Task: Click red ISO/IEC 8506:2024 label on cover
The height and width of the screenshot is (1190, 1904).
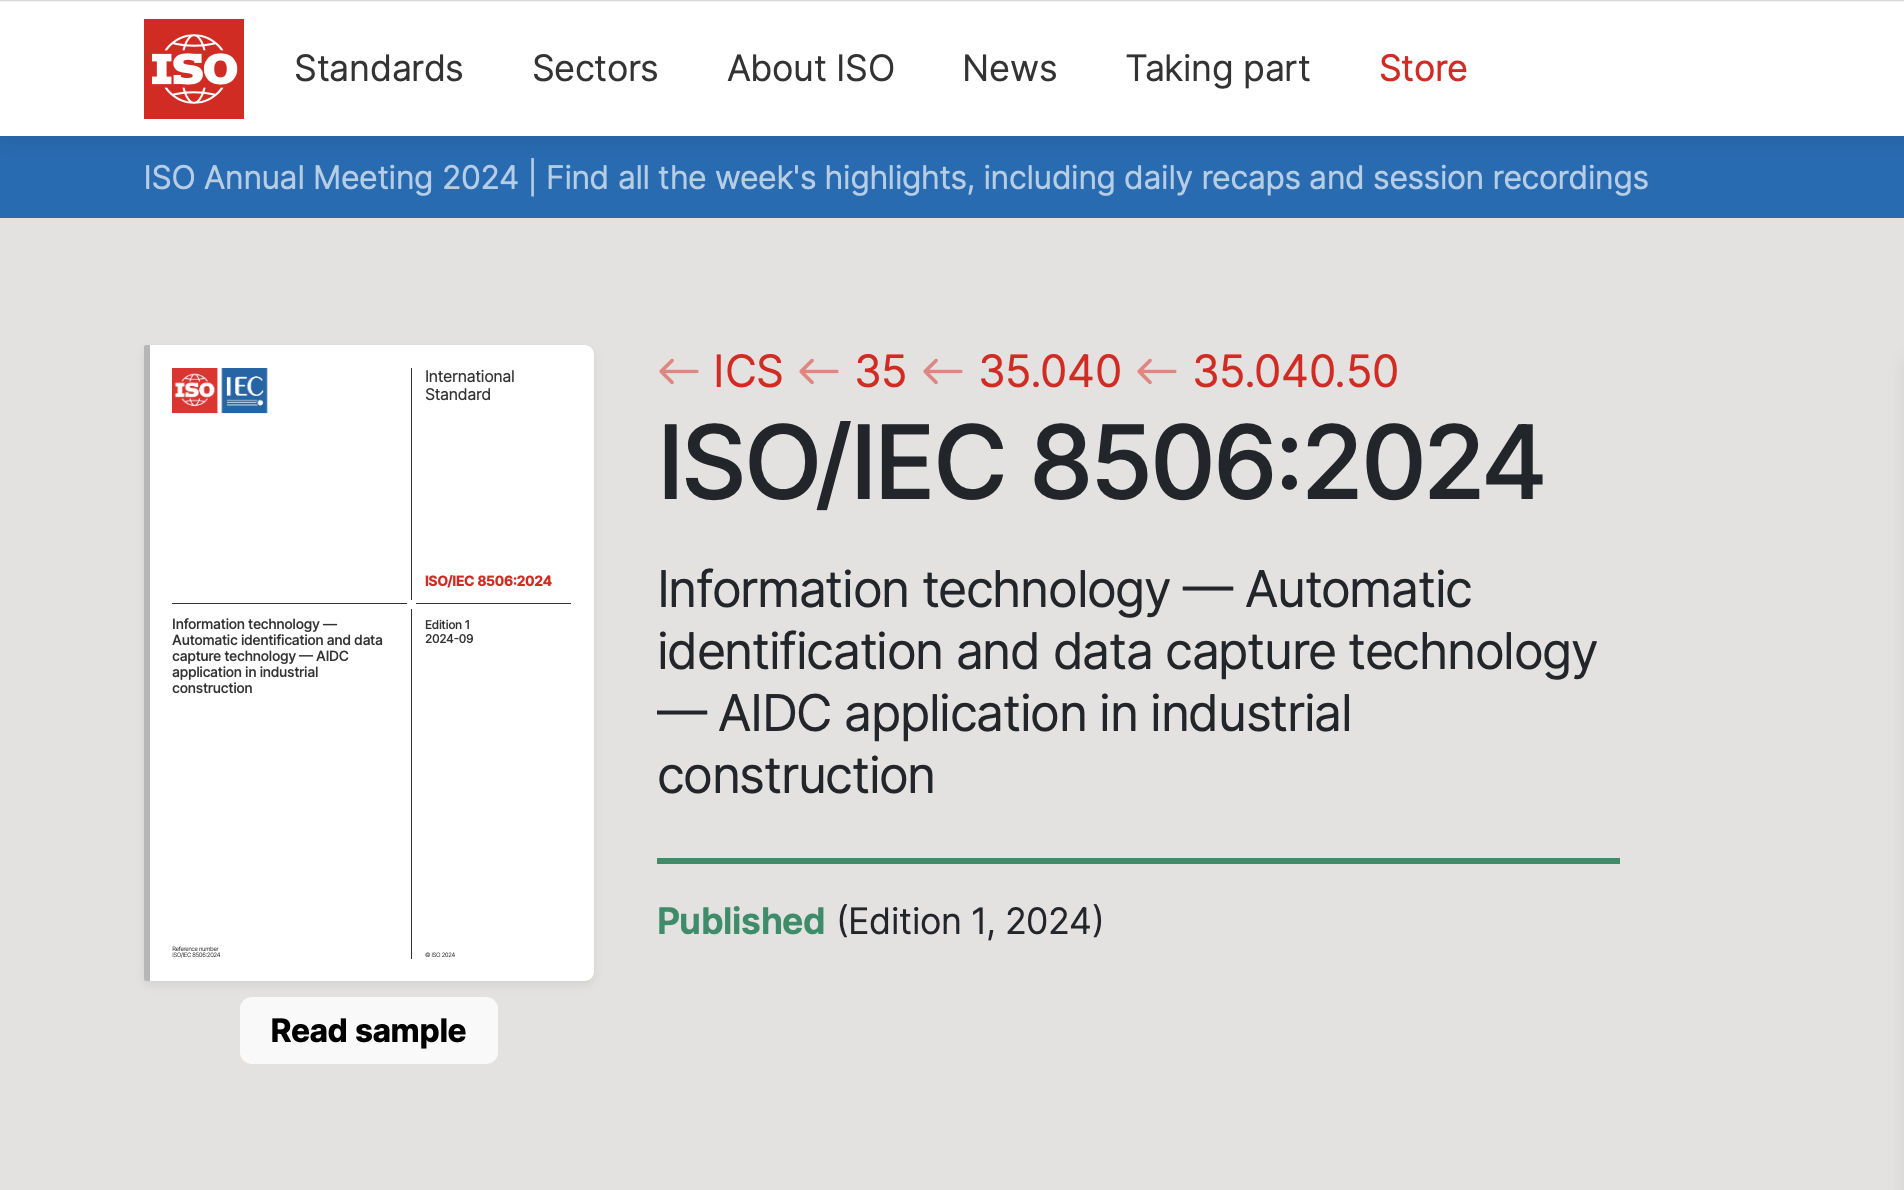Action: pos(488,581)
